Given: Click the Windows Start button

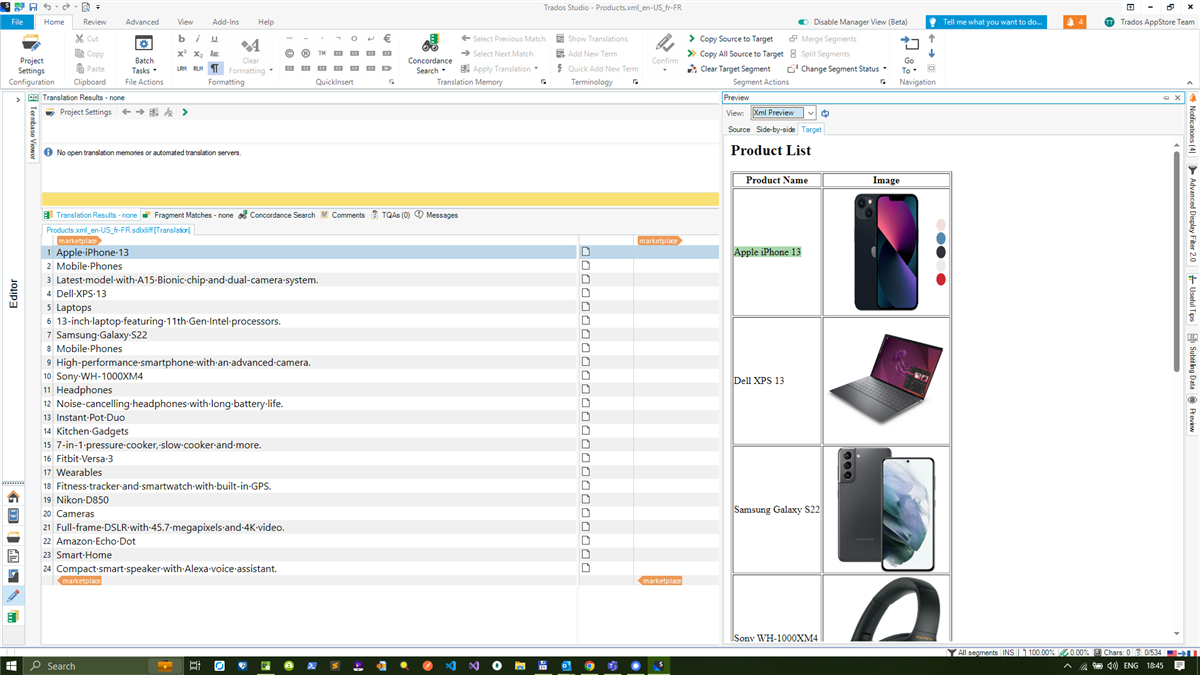Looking at the screenshot, I should pyautogui.click(x=12, y=665).
